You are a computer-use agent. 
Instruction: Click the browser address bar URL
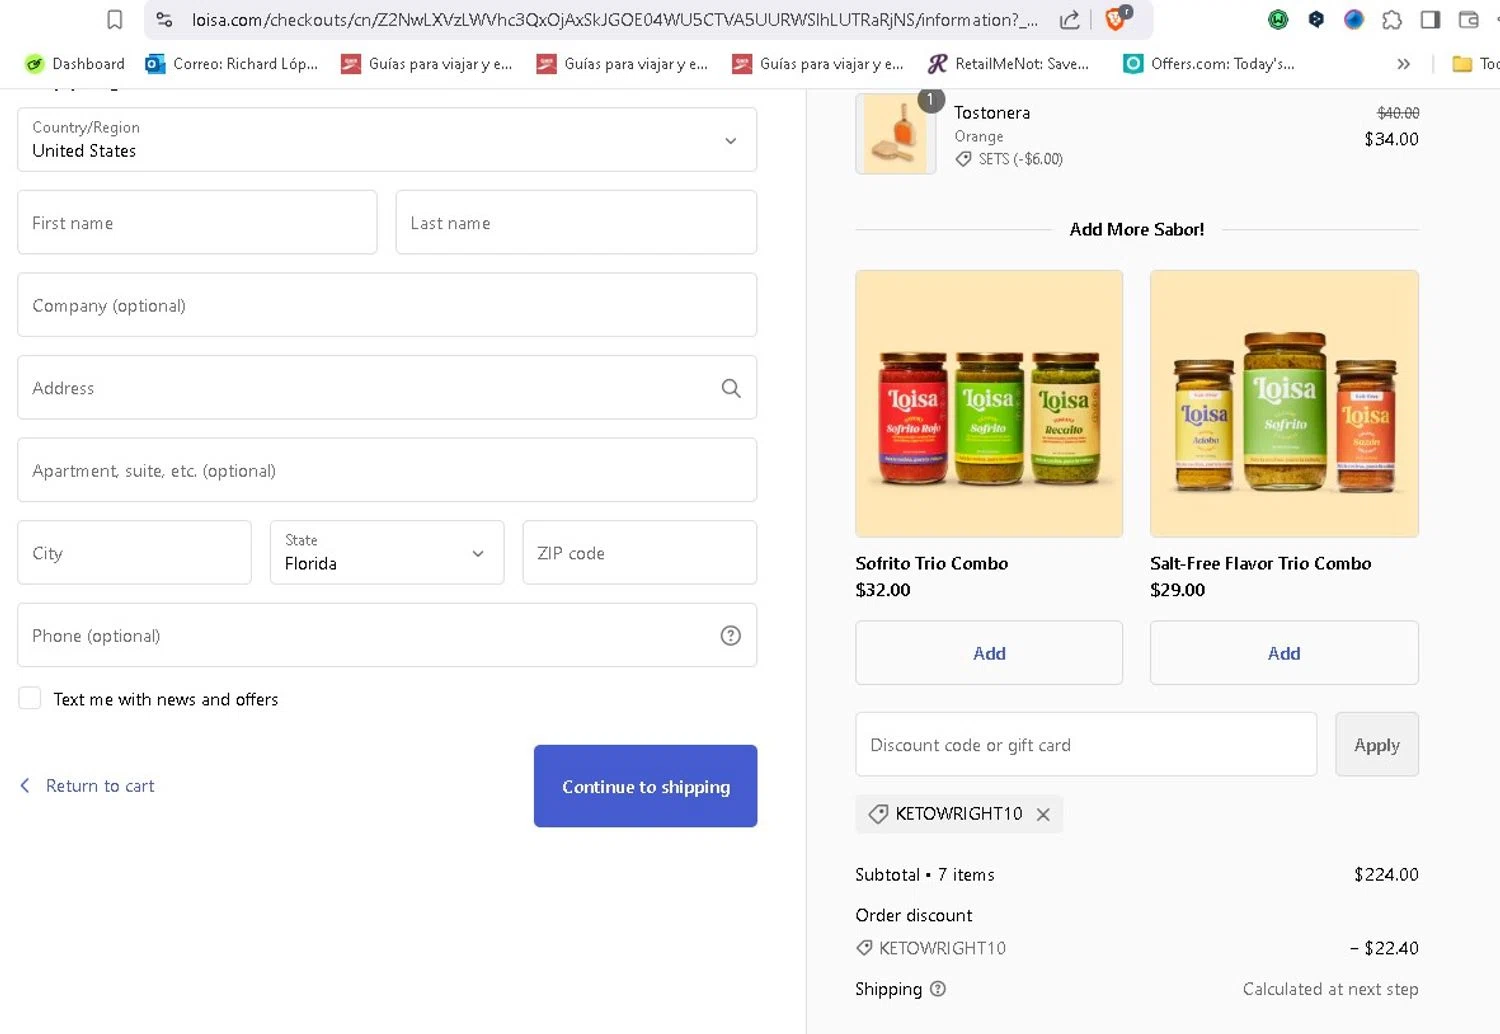click(615, 19)
